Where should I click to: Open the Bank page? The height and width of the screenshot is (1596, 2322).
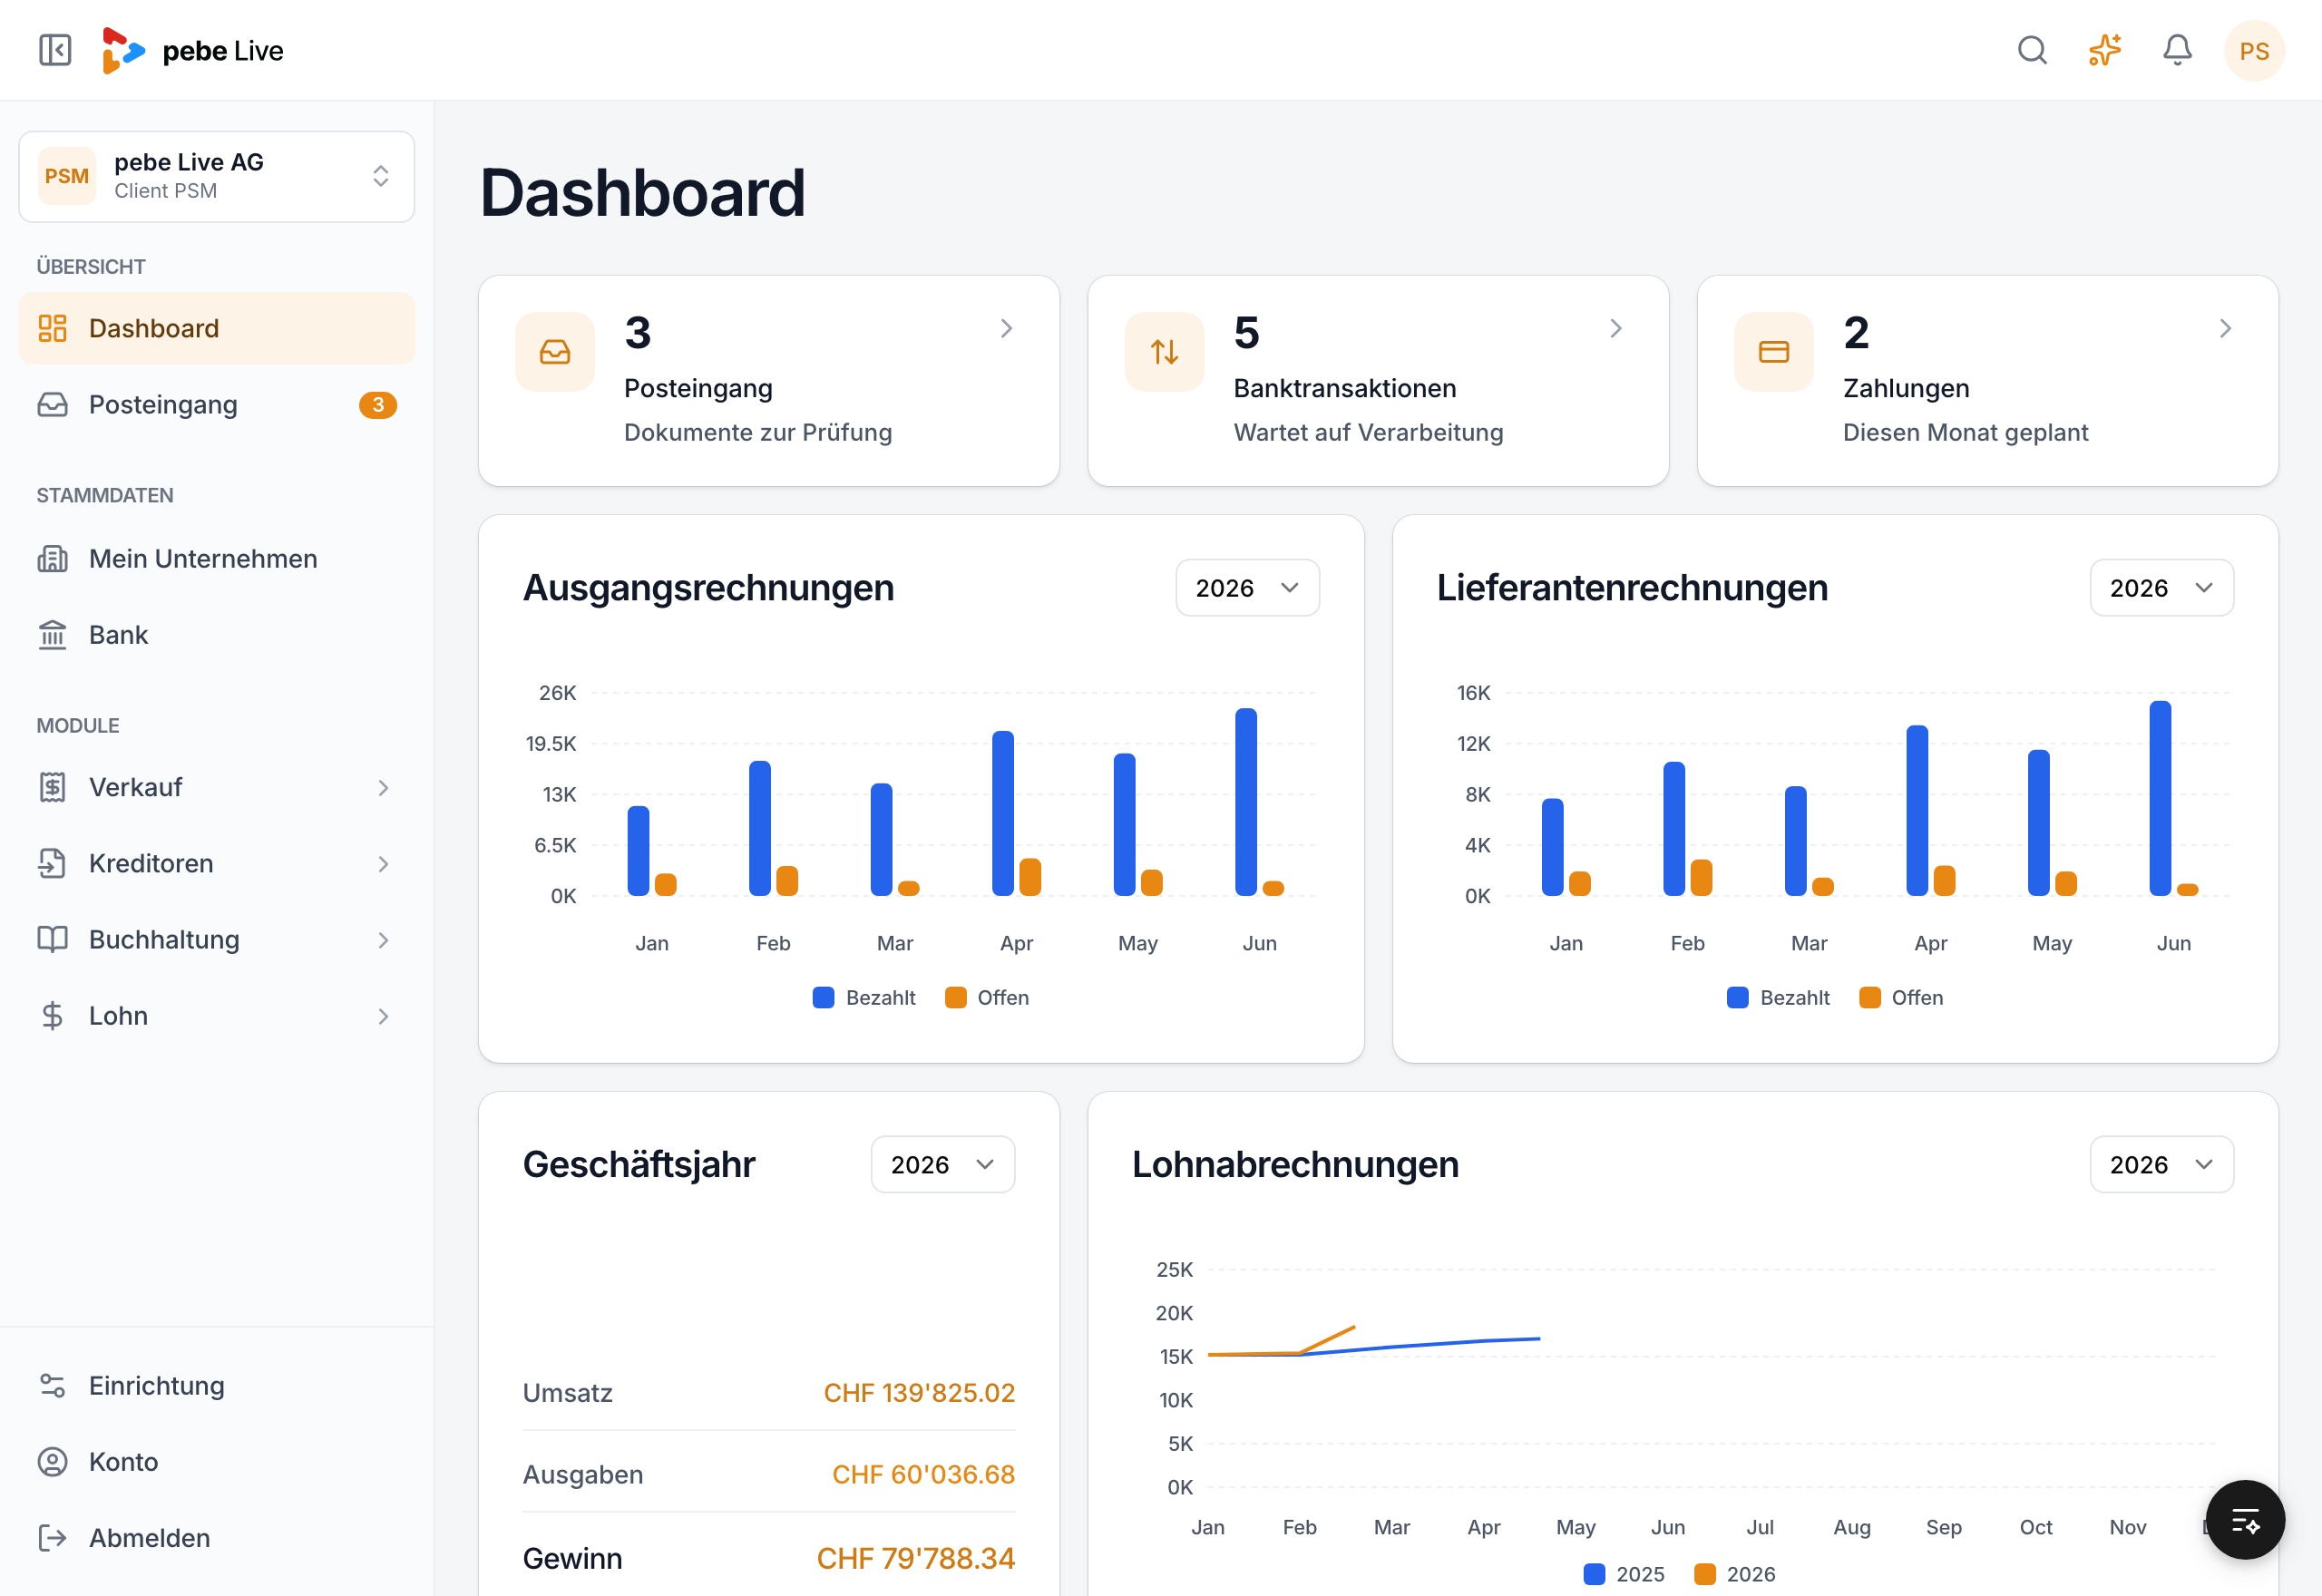point(217,634)
